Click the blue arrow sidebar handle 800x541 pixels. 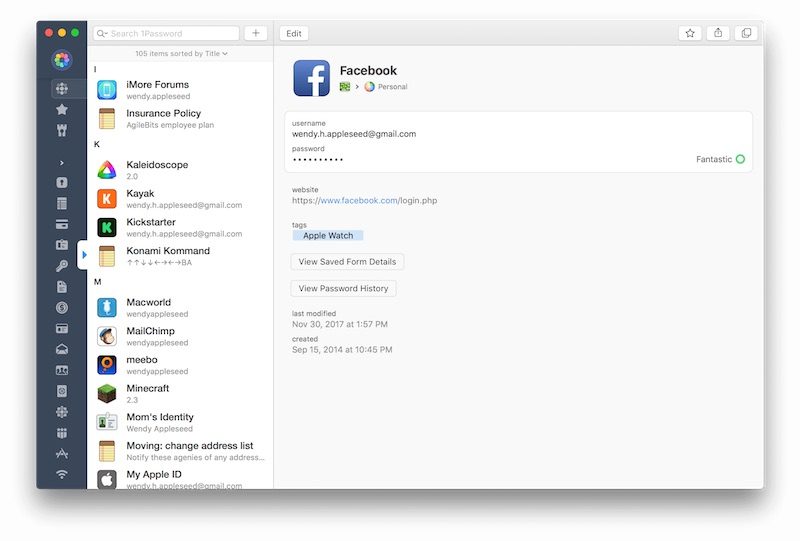[83, 254]
